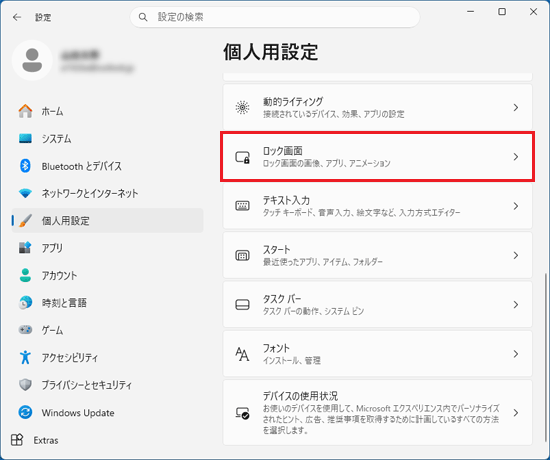Open ロック画面 via its chevron arrow
Screen dimensions: 550x460
[x=516, y=157]
